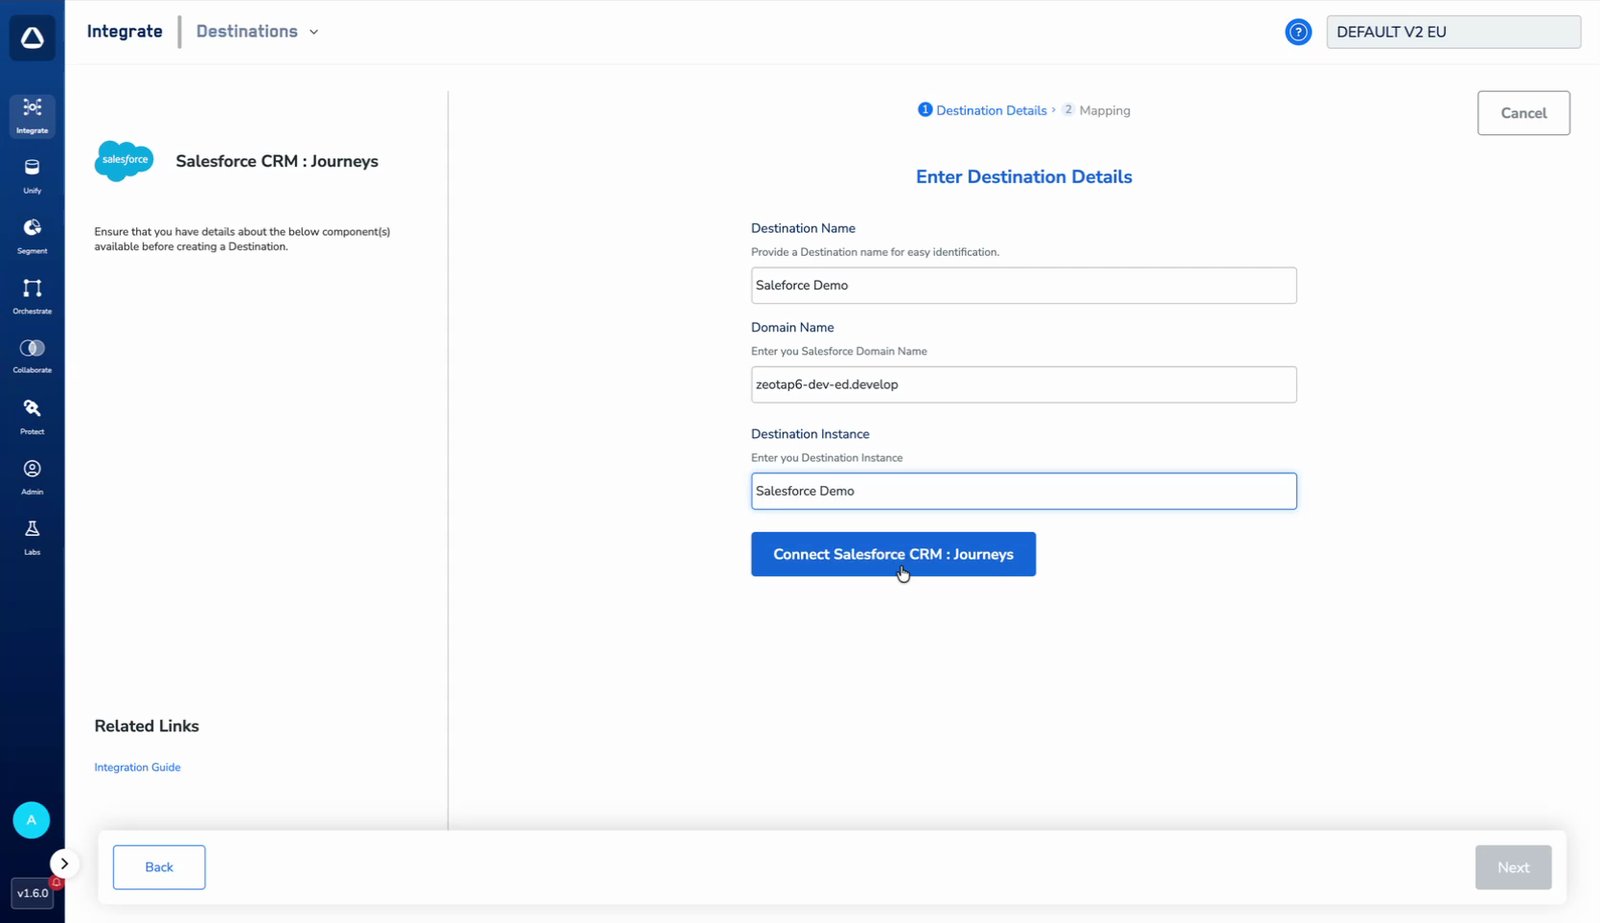1600x923 pixels.
Task: Click the Zeotap logo icon
Action: coord(32,38)
